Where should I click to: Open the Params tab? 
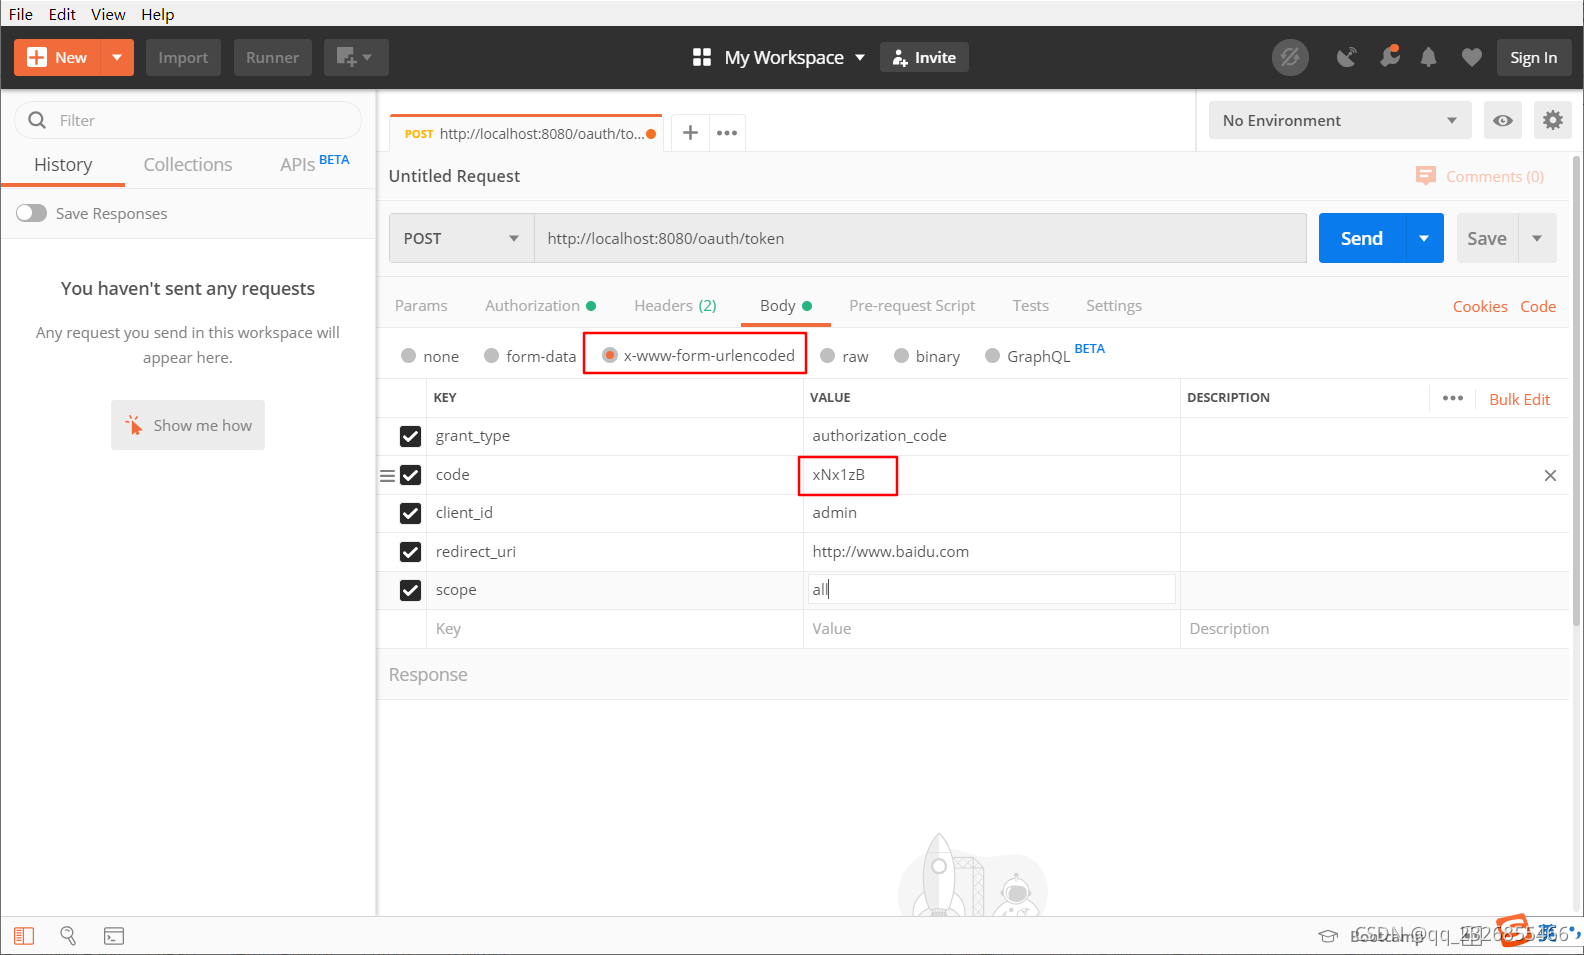pos(421,306)
